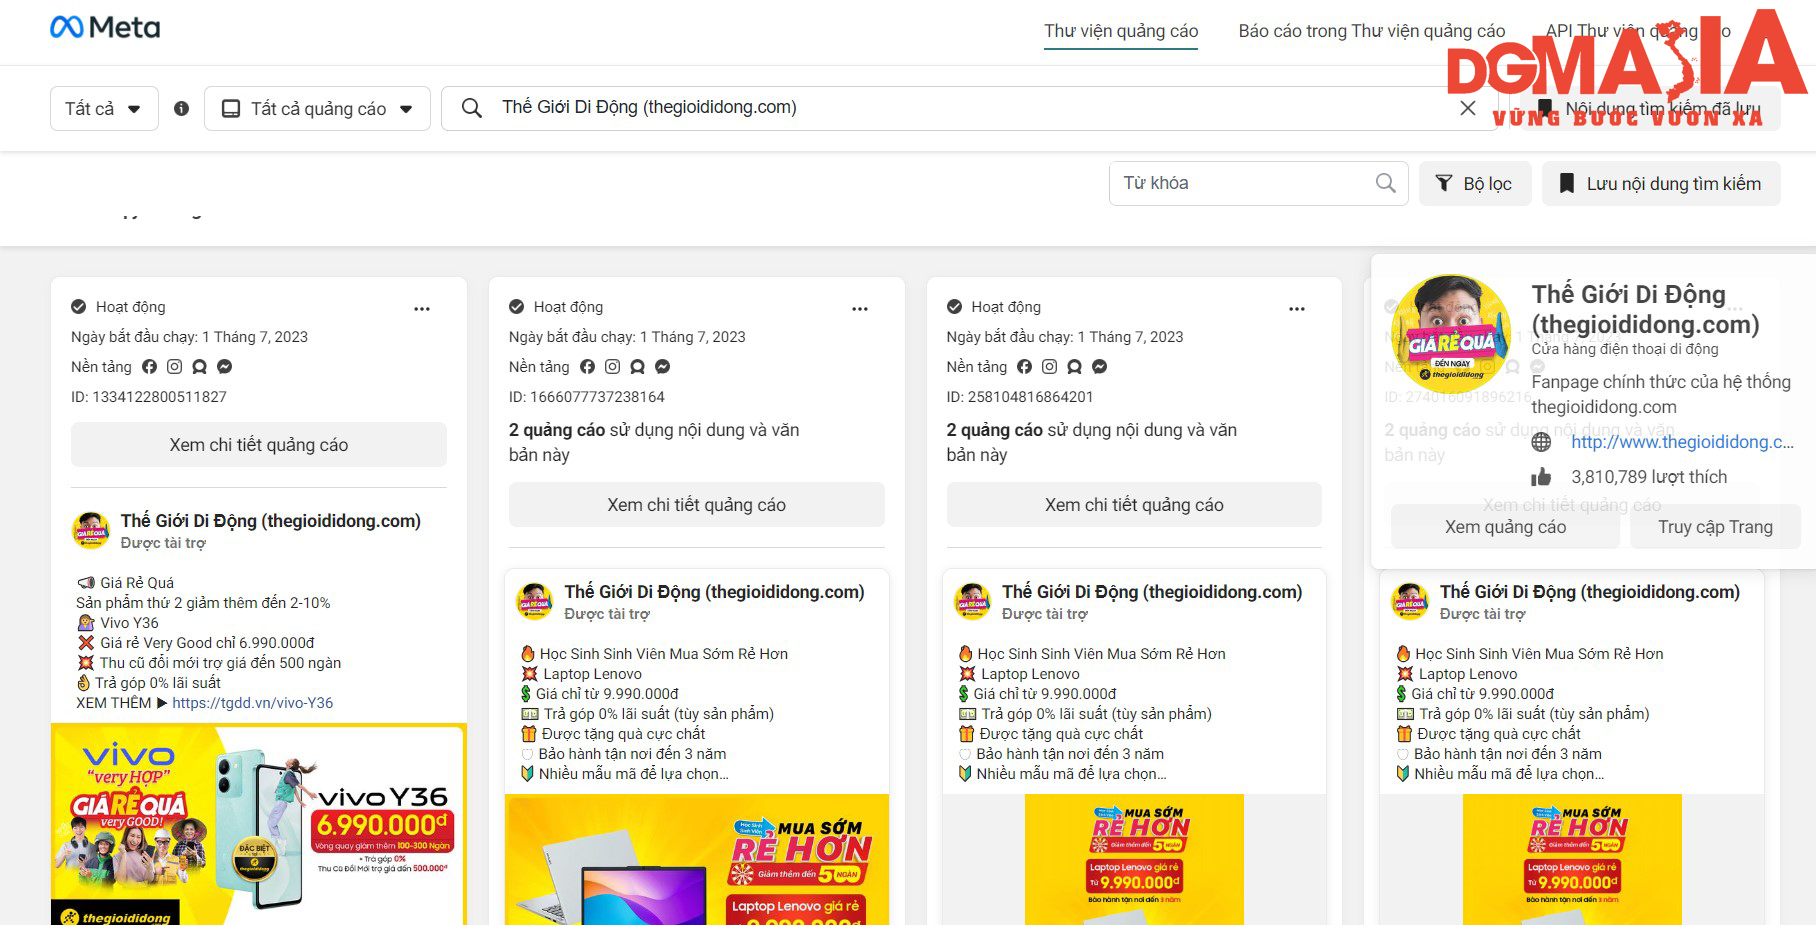Click Facebook platform icon on ad 1334122800511827
1816x925 pixels.
point(150,367)
